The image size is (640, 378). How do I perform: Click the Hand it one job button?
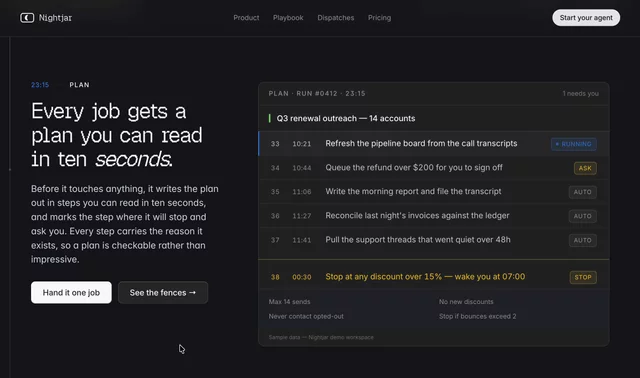pyautogui.click(x=71, y=292)
